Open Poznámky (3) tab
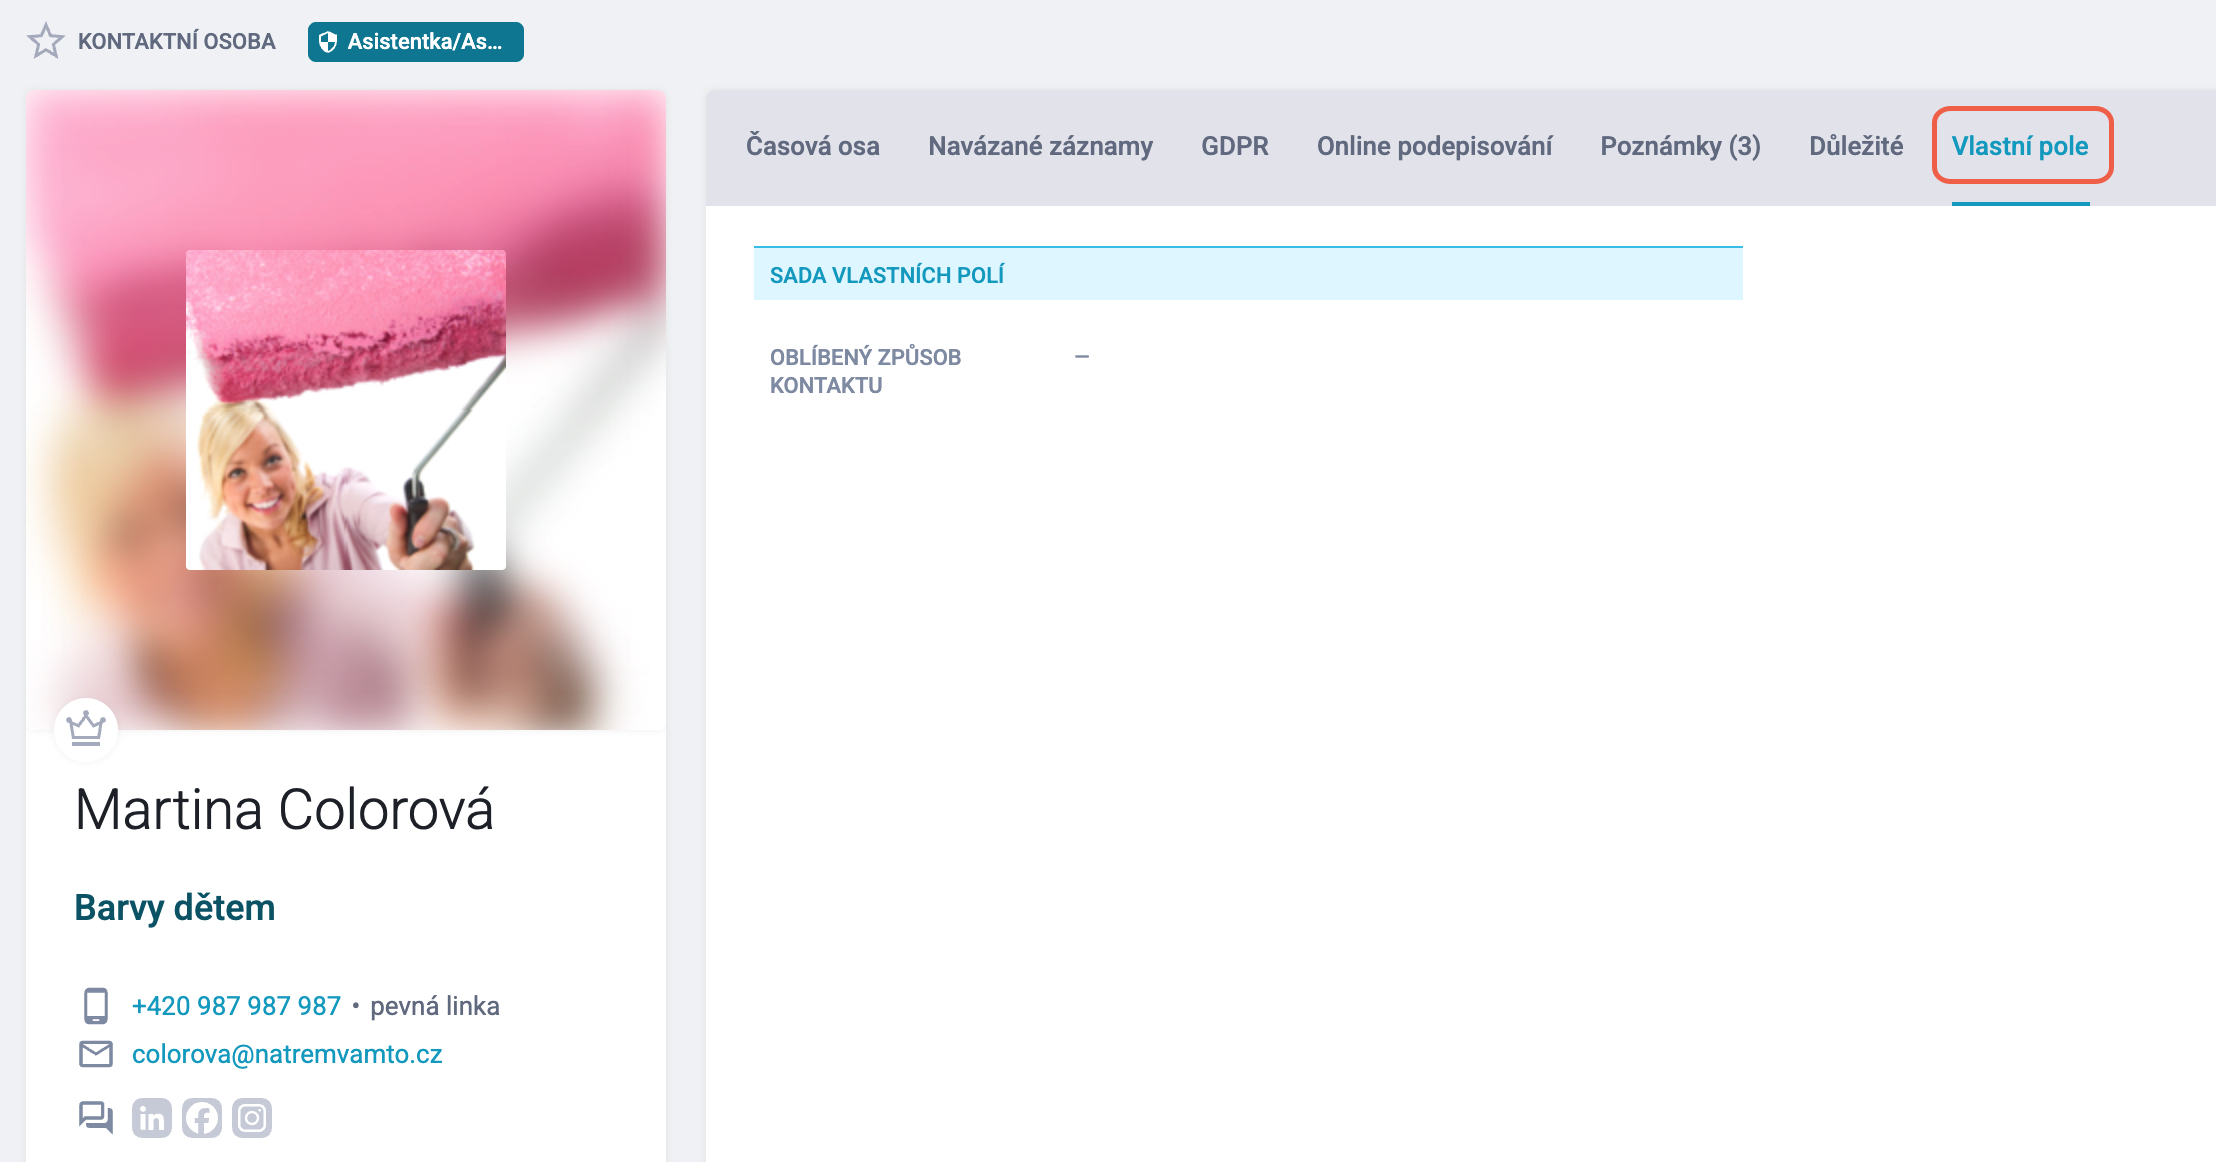 coord(1681,146)
